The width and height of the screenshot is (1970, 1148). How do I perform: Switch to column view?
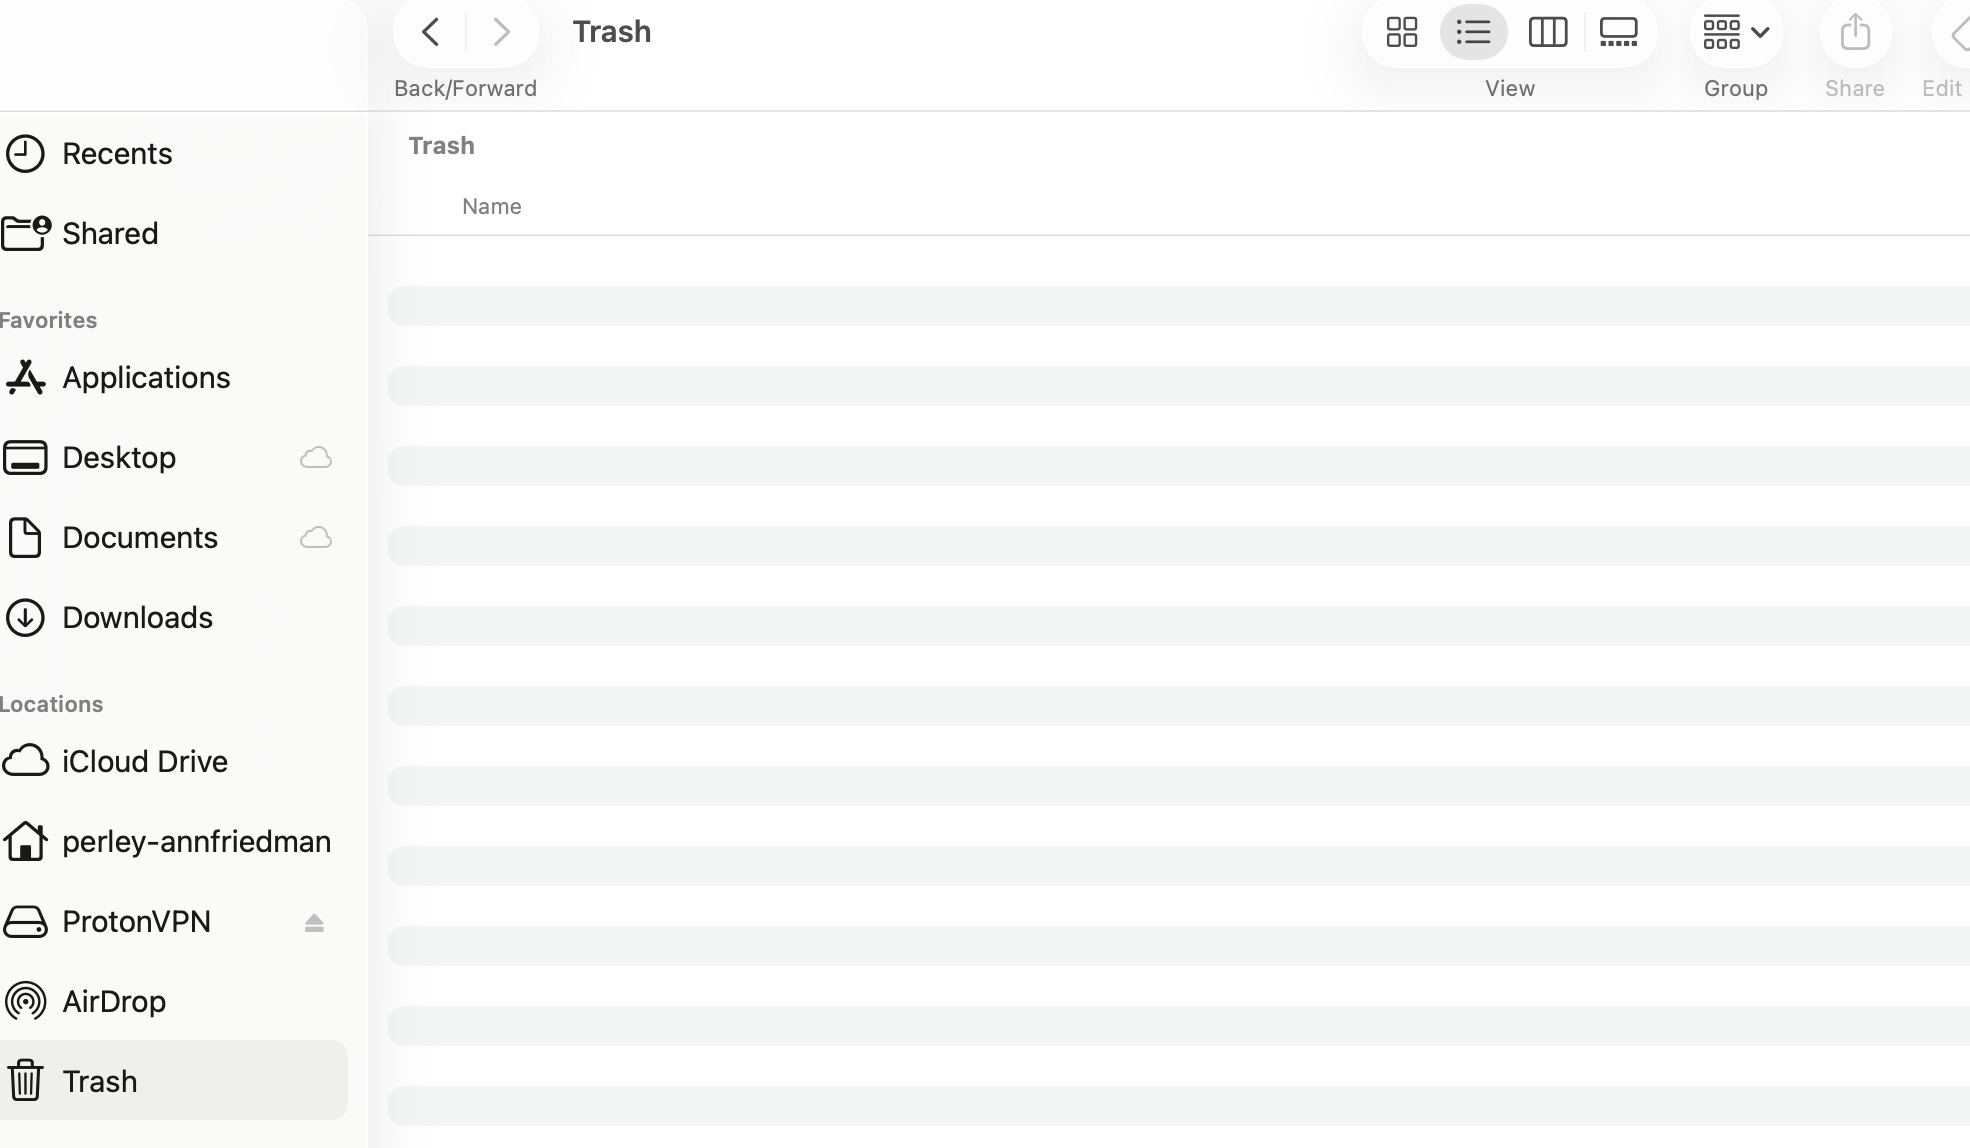click(x=1547, y=33)
